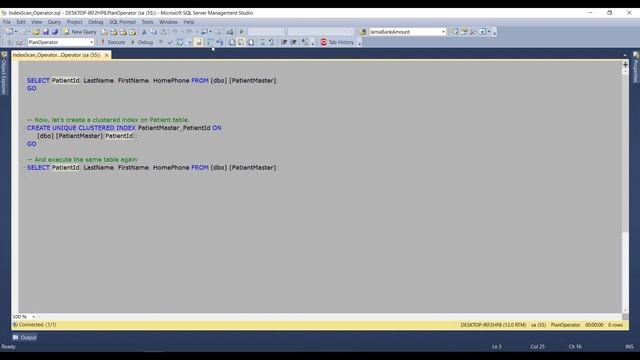Open the Window menu
The width and height of the screenshot is (640, 360).
tap(168, 22)
